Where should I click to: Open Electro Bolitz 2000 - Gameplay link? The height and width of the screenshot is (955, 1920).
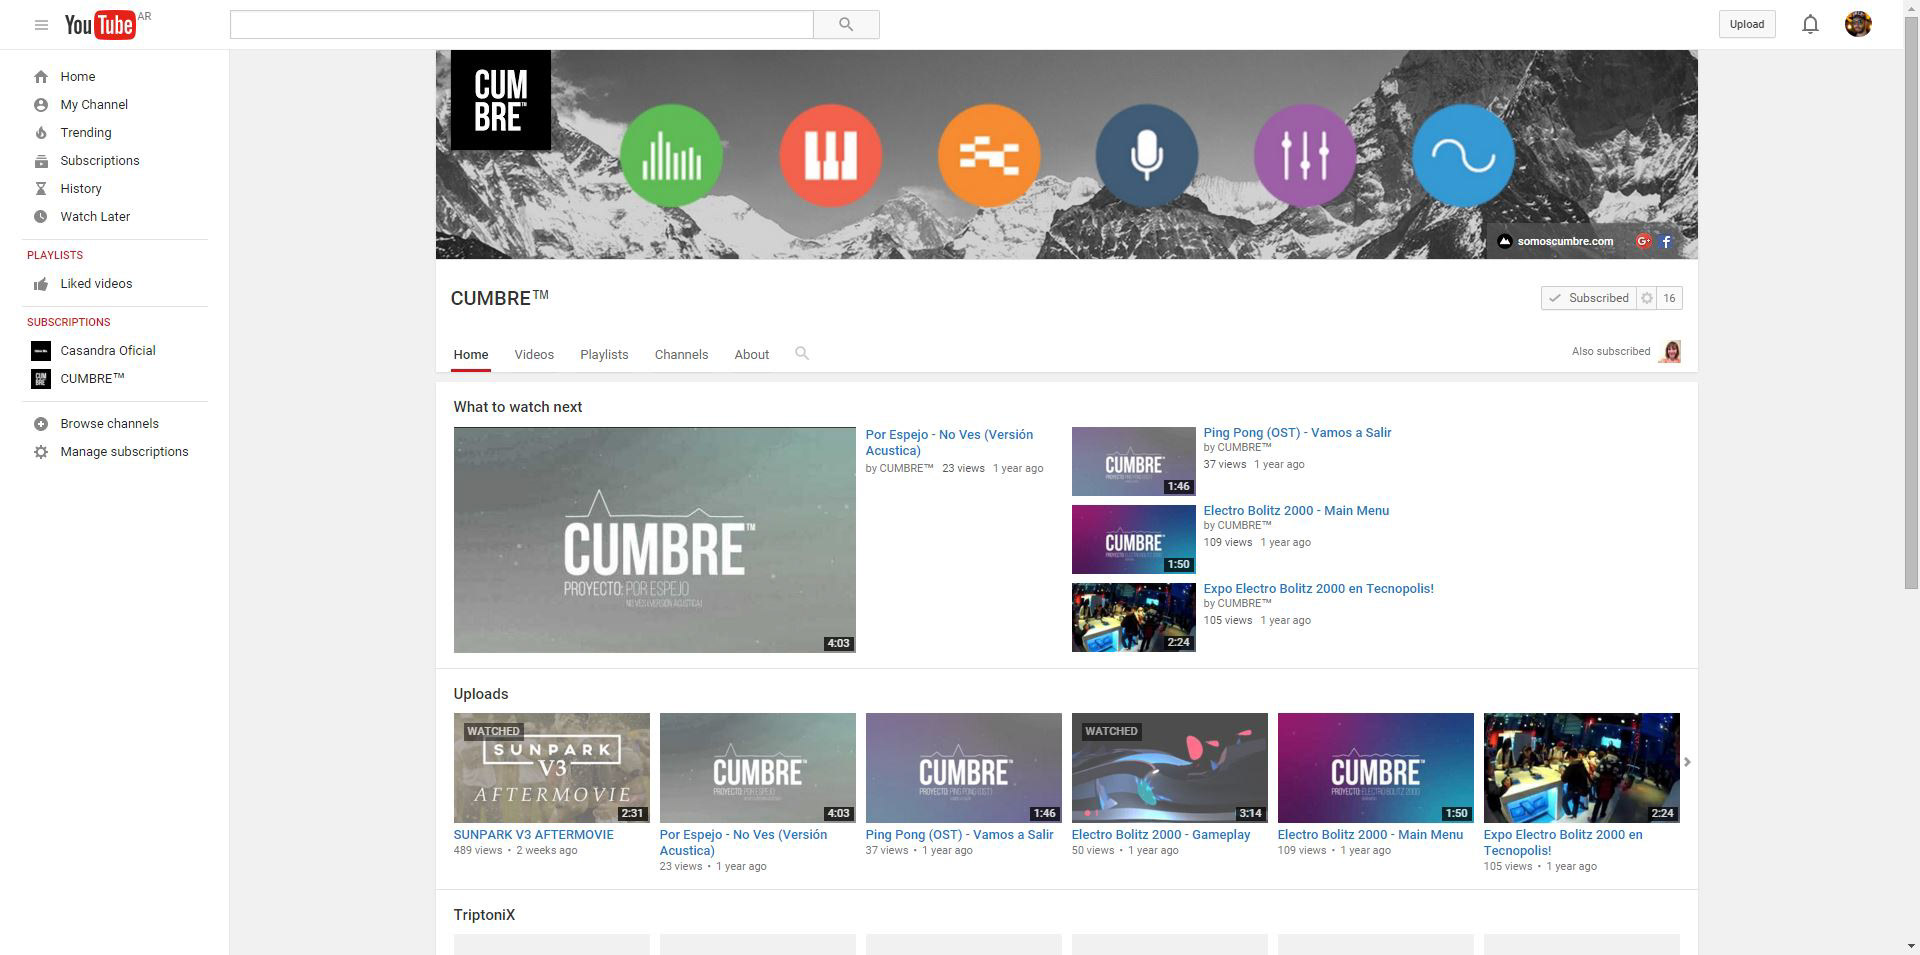point(1161,835)
